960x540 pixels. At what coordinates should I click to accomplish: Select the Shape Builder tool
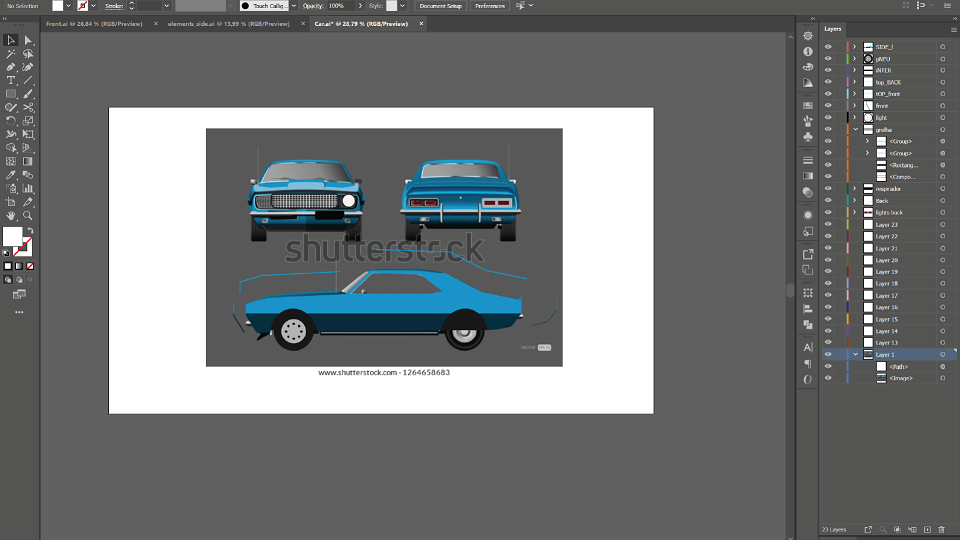[x=10, y=148]
